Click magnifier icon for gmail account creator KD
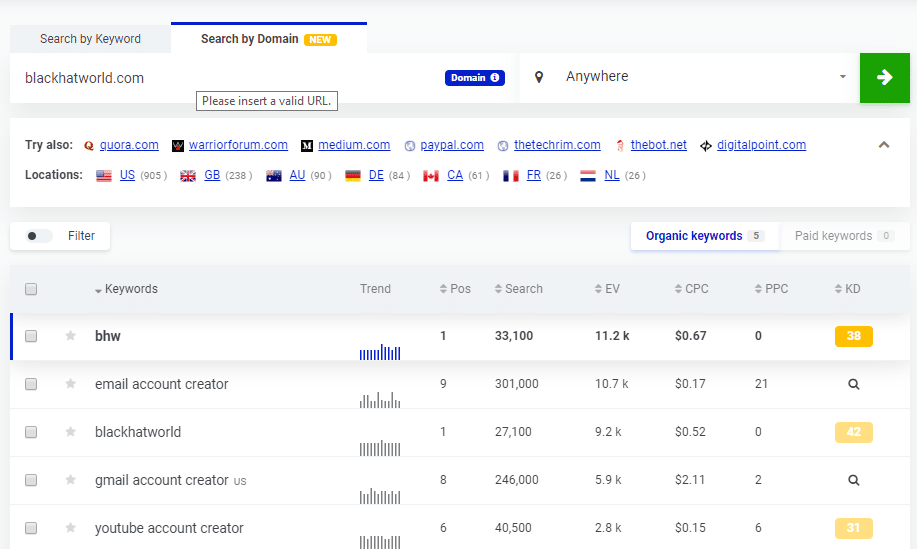This screenshot has width=917, height=549. (854, 480)
